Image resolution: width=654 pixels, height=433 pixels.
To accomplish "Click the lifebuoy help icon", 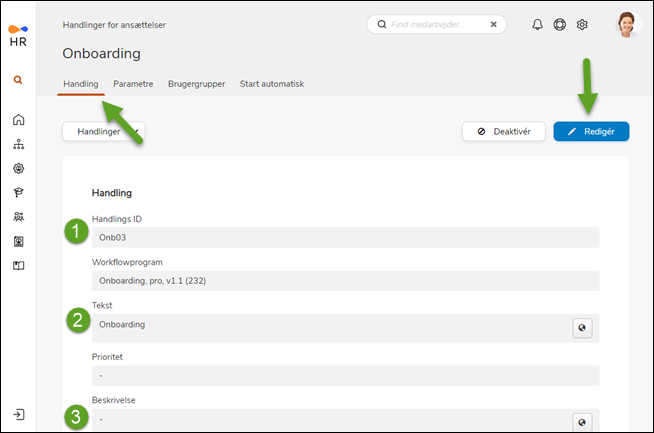I will (559, 25).
